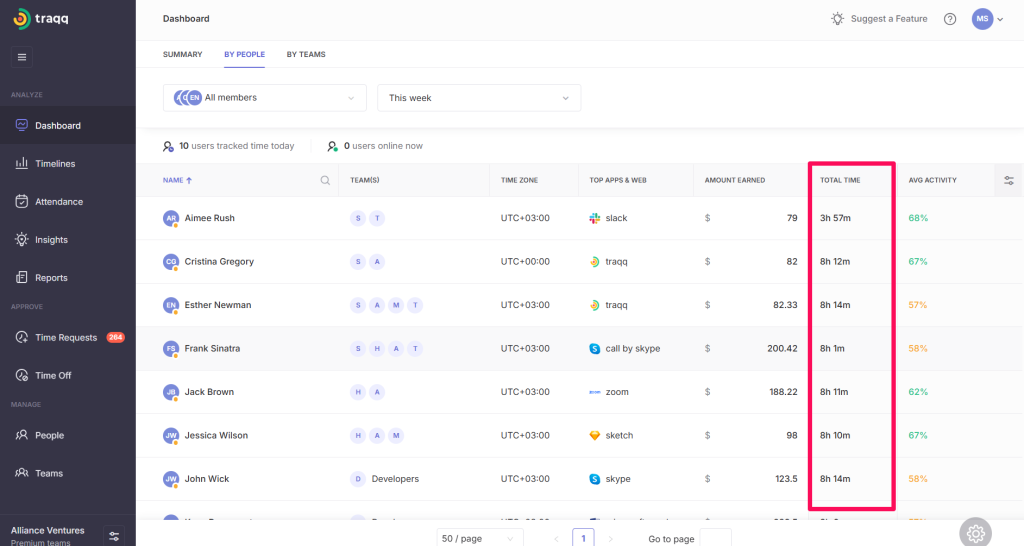1024x546 pixels.
Task: Open the help question mark icon
Action: [949, 19]
